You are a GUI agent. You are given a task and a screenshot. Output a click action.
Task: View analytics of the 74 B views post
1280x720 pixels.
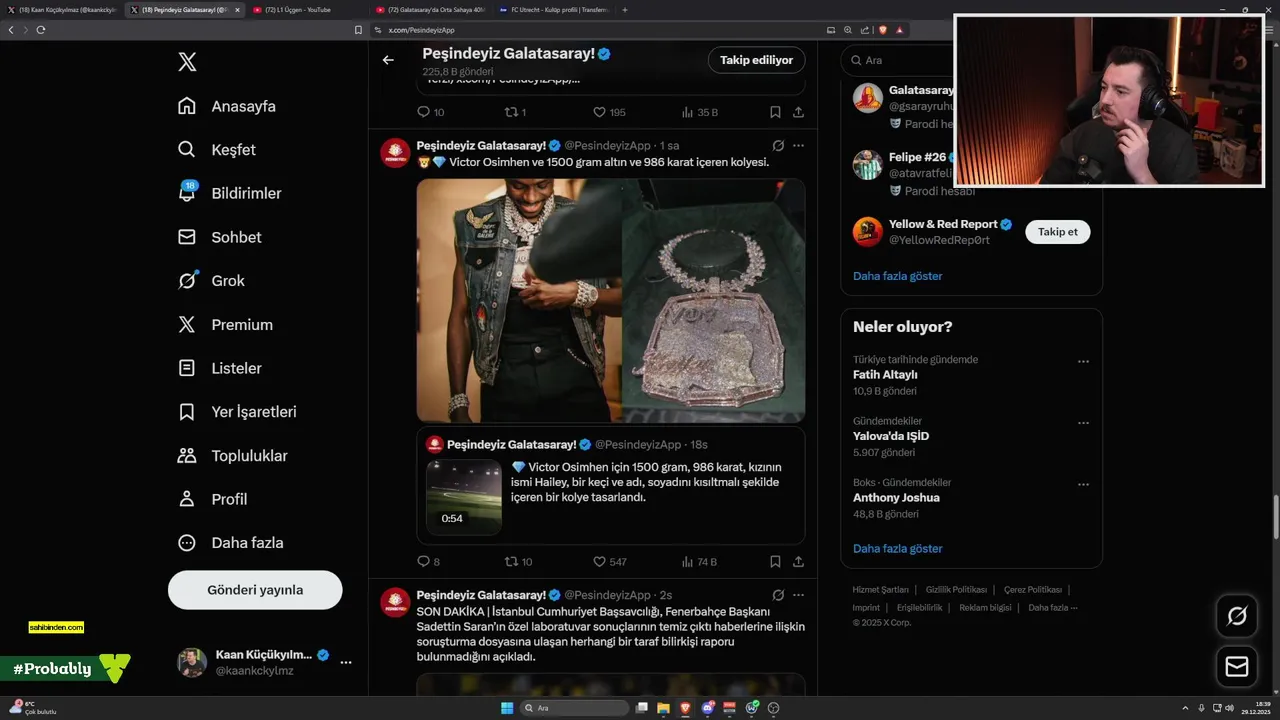pyautogui.click(x=699, y=562)
